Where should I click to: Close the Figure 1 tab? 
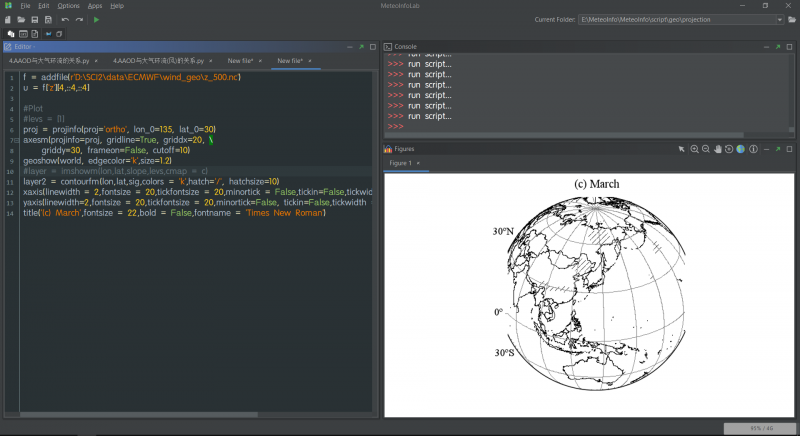(x=418, y=162)
